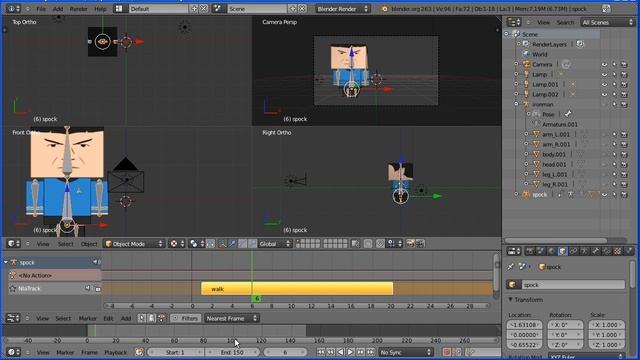Click the RenderLayers image icon in outliner
The image size is (640, 360).
pyautogui.click(x=580, y=44)
